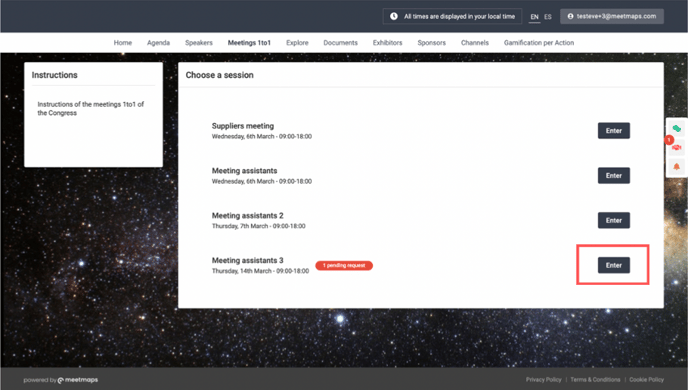Open the Agenda menu item

point(158,43)
